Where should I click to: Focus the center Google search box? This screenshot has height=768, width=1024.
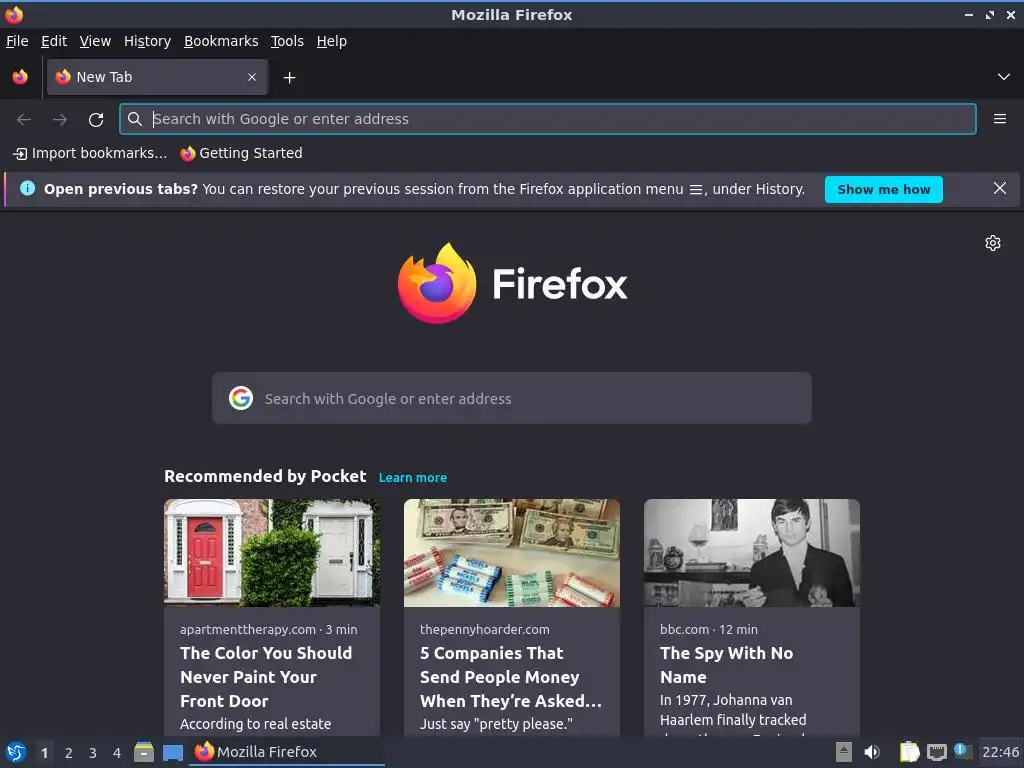pyautogui.click(x=512, y=398)
